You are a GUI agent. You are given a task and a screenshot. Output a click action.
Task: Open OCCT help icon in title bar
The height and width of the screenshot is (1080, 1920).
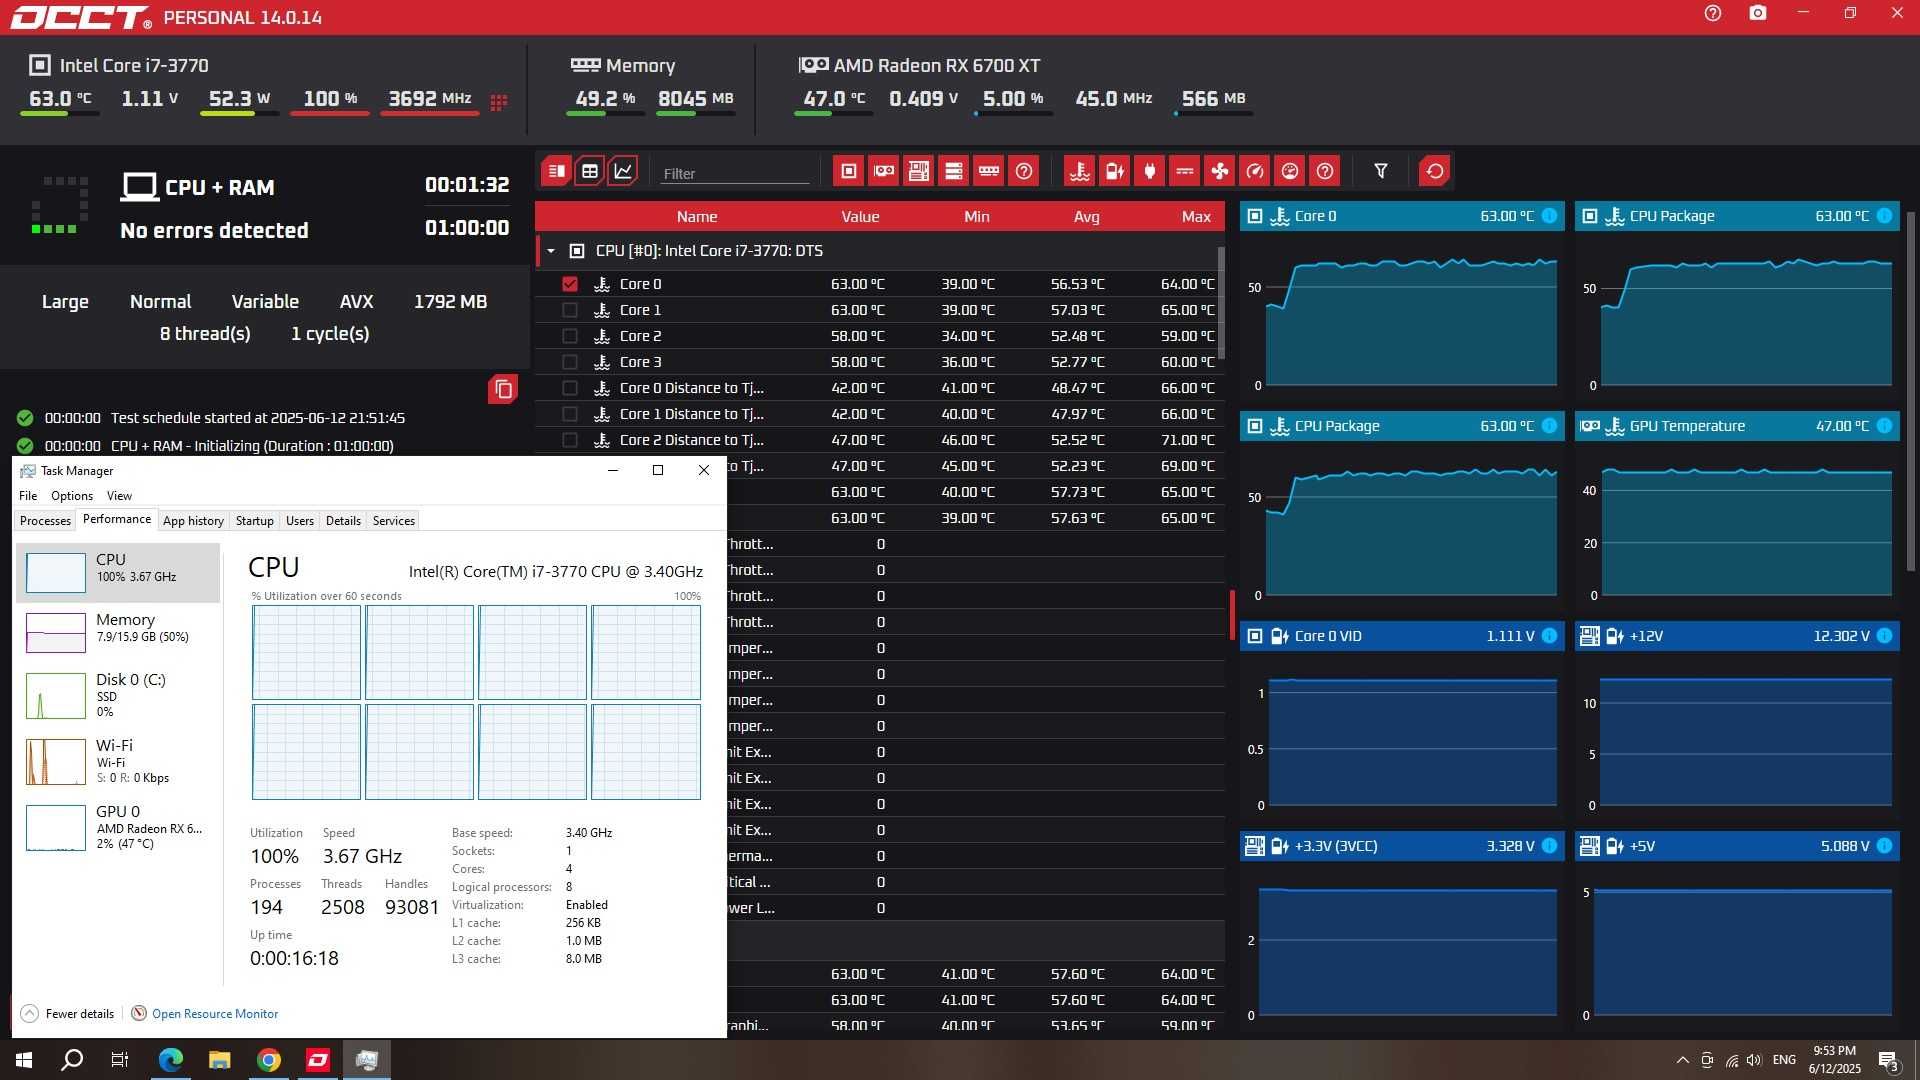(1713, 13)
